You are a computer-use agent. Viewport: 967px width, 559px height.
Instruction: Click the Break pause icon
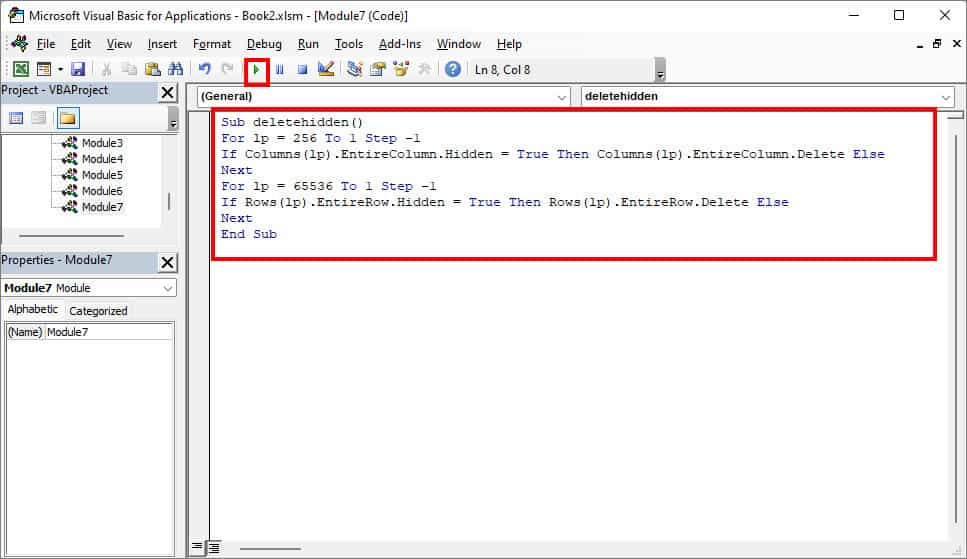tap(279, 70)
